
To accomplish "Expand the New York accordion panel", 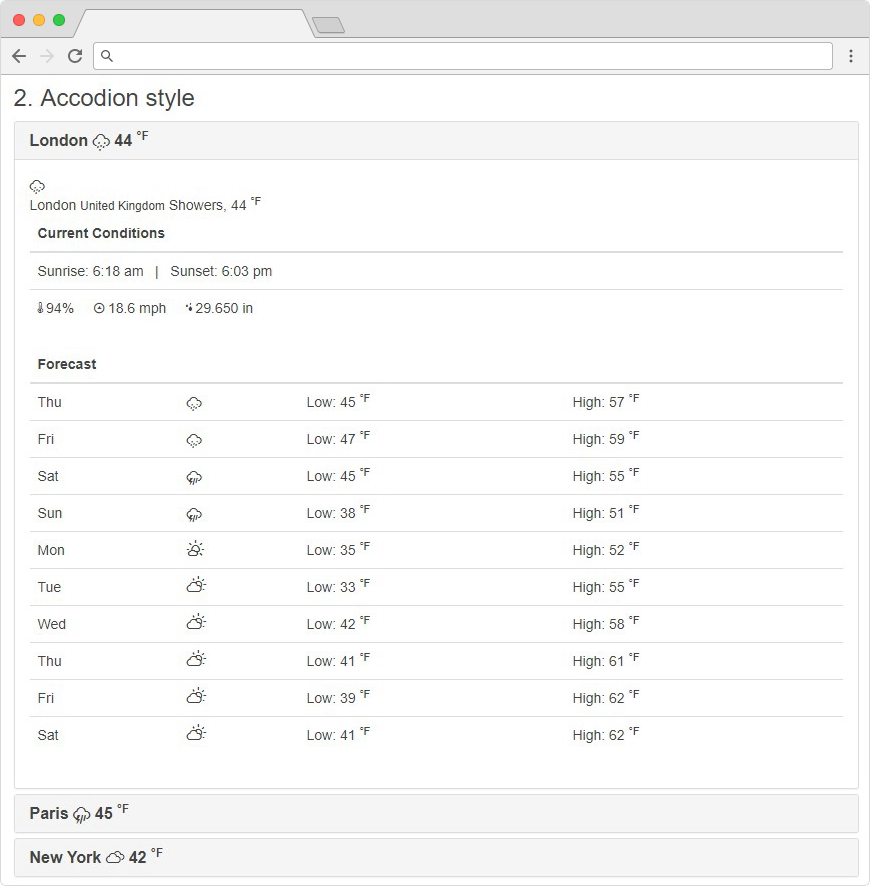I will pyautogui.click(x=436, y=857).
